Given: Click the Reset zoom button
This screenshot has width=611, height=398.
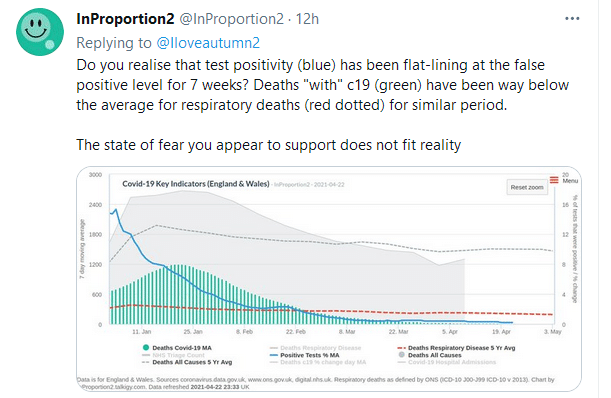Looking at the screenshot, I should (527, 188).
